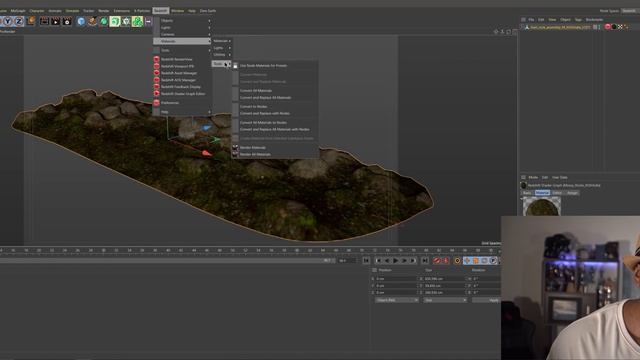This screenshot has height=360, width=640.
Task: Open Redshift Feedback Display entry
Action: click(x=182, y=87)
